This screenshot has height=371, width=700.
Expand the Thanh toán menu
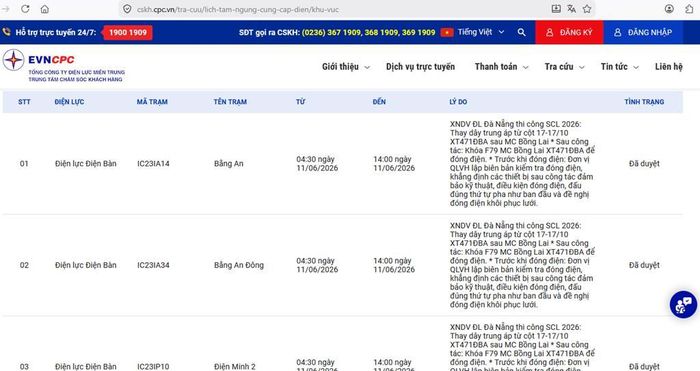[502, 67]
